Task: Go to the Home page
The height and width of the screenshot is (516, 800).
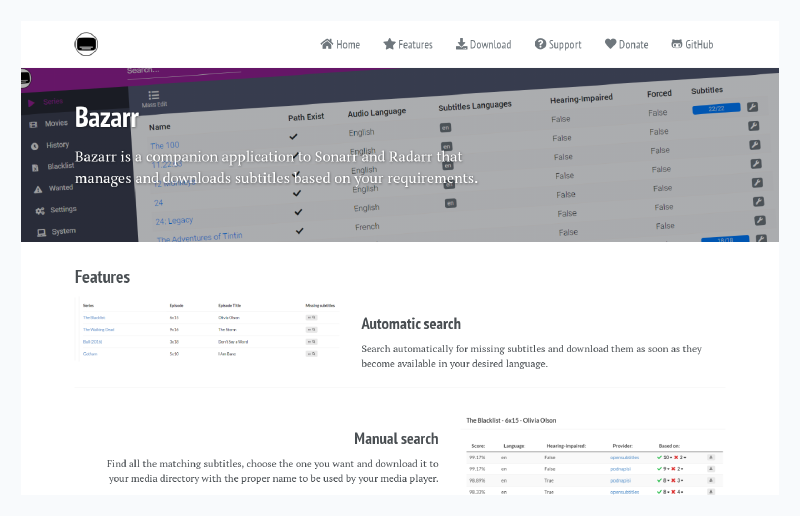Action: tap(340, 44)
